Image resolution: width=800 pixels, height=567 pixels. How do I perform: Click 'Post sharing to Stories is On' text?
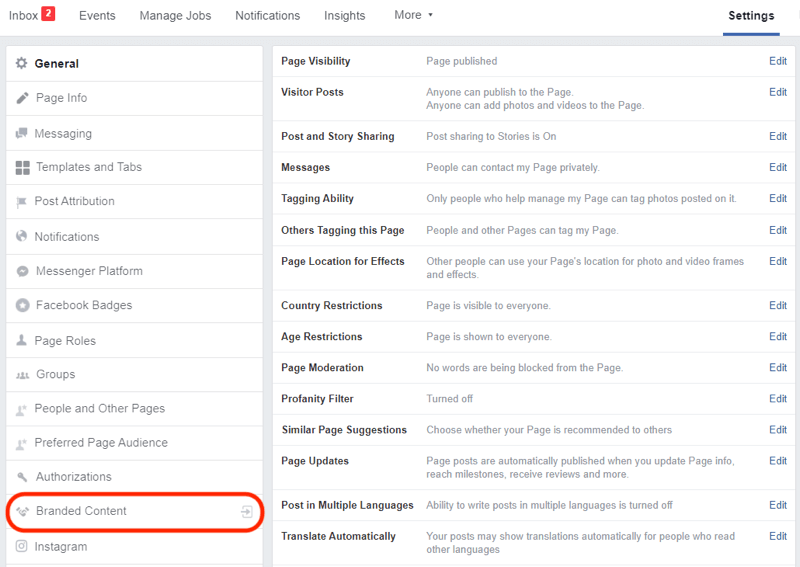(x=491, y=137)
